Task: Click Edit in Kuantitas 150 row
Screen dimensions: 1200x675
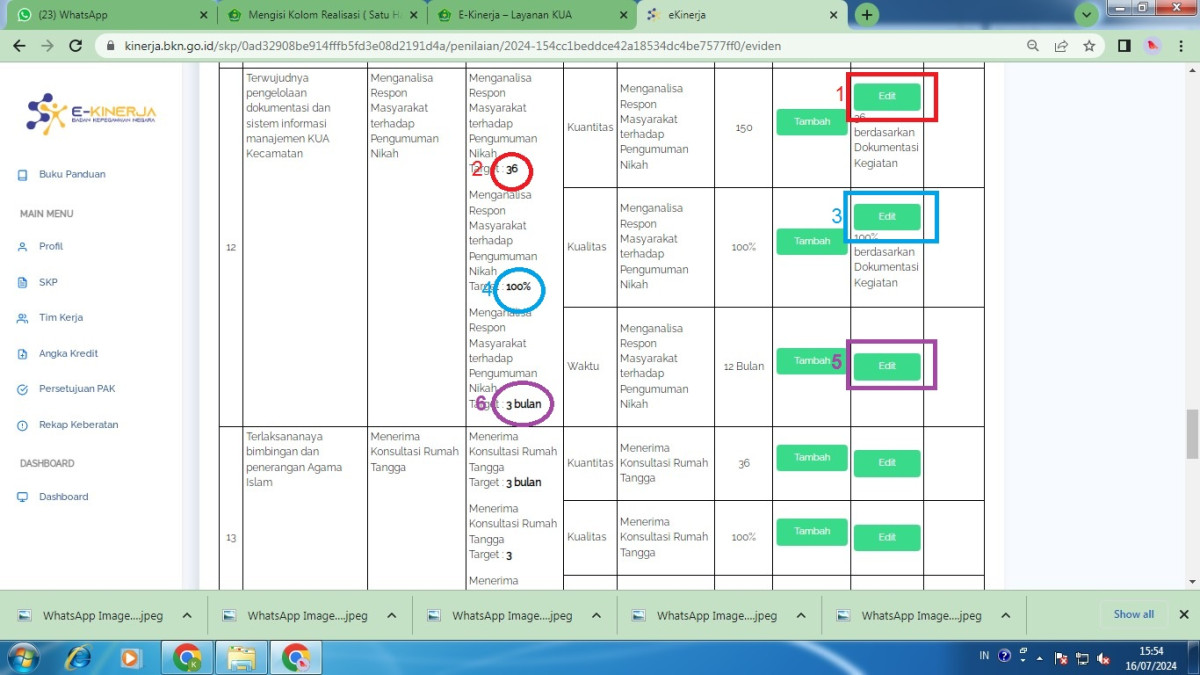Action: [887, 97]
